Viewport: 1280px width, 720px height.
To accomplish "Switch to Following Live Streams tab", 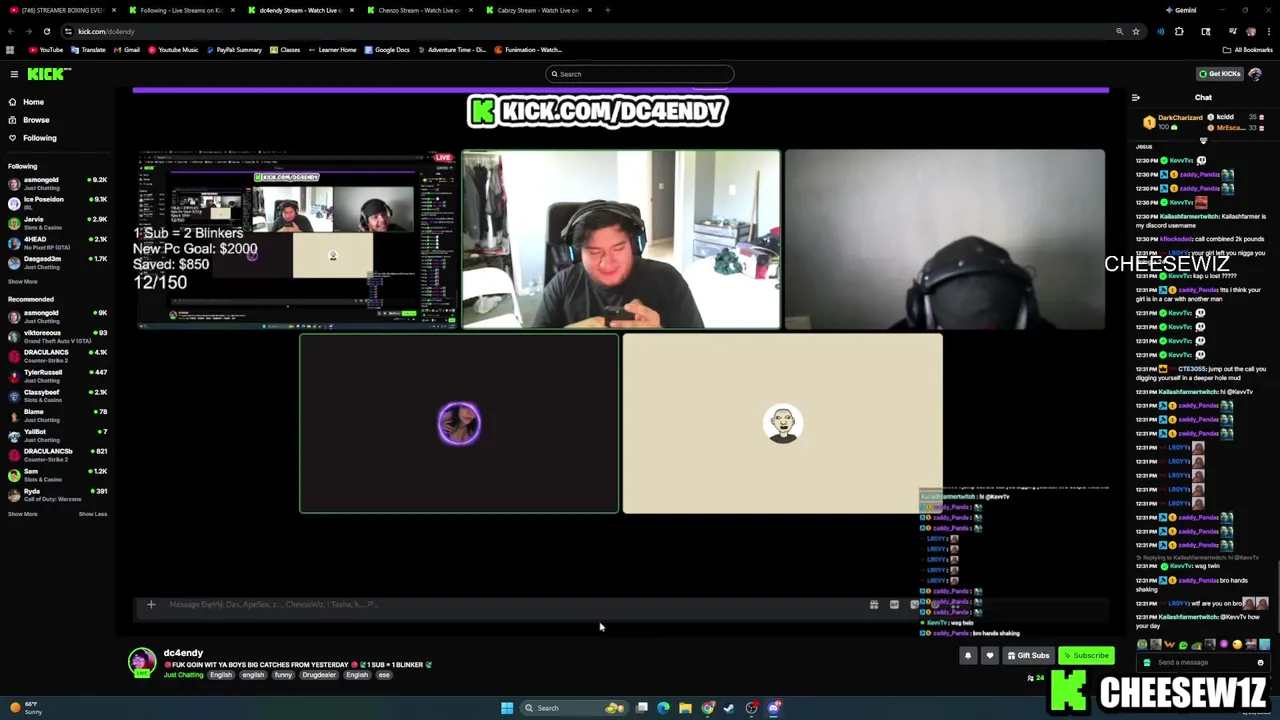I will 180,10.
